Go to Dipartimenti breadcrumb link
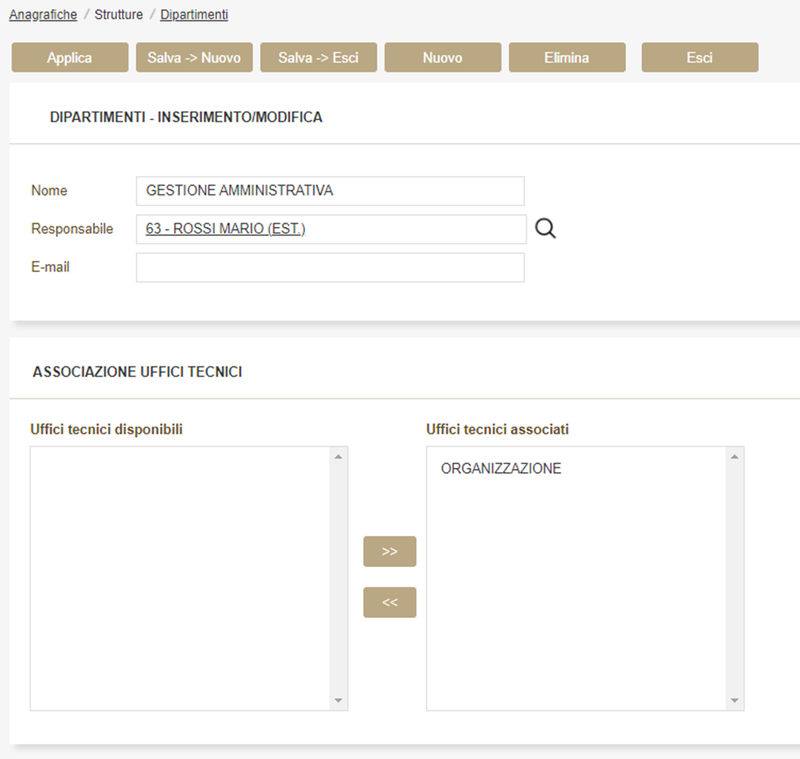Viewport: 800px width, 759px height. [x=194, y=15]
